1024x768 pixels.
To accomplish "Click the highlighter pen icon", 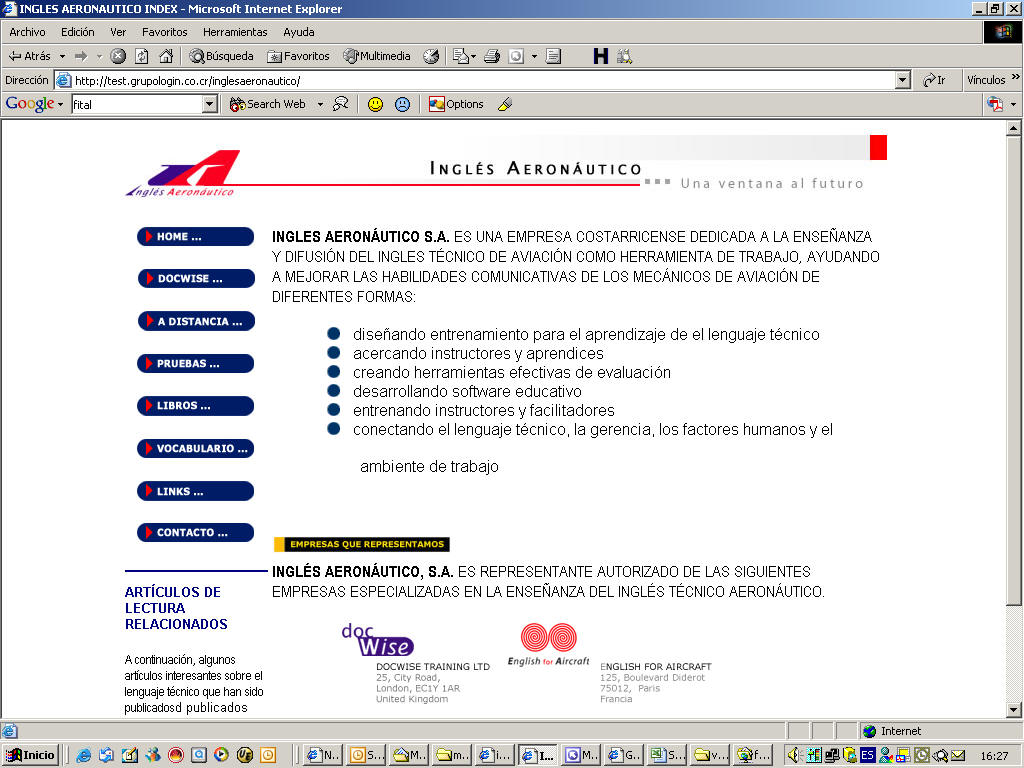I will pyautogui.click(x=505, y=104).
